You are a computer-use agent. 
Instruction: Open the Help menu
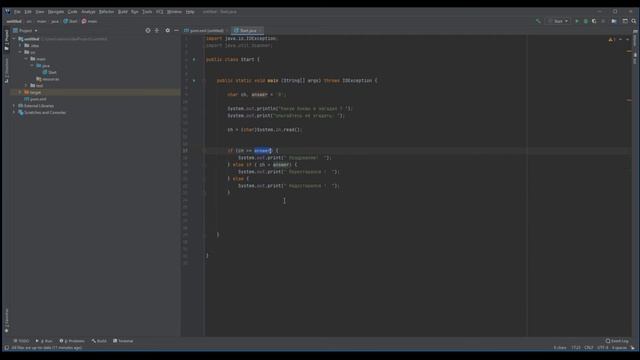coord(190,12)
